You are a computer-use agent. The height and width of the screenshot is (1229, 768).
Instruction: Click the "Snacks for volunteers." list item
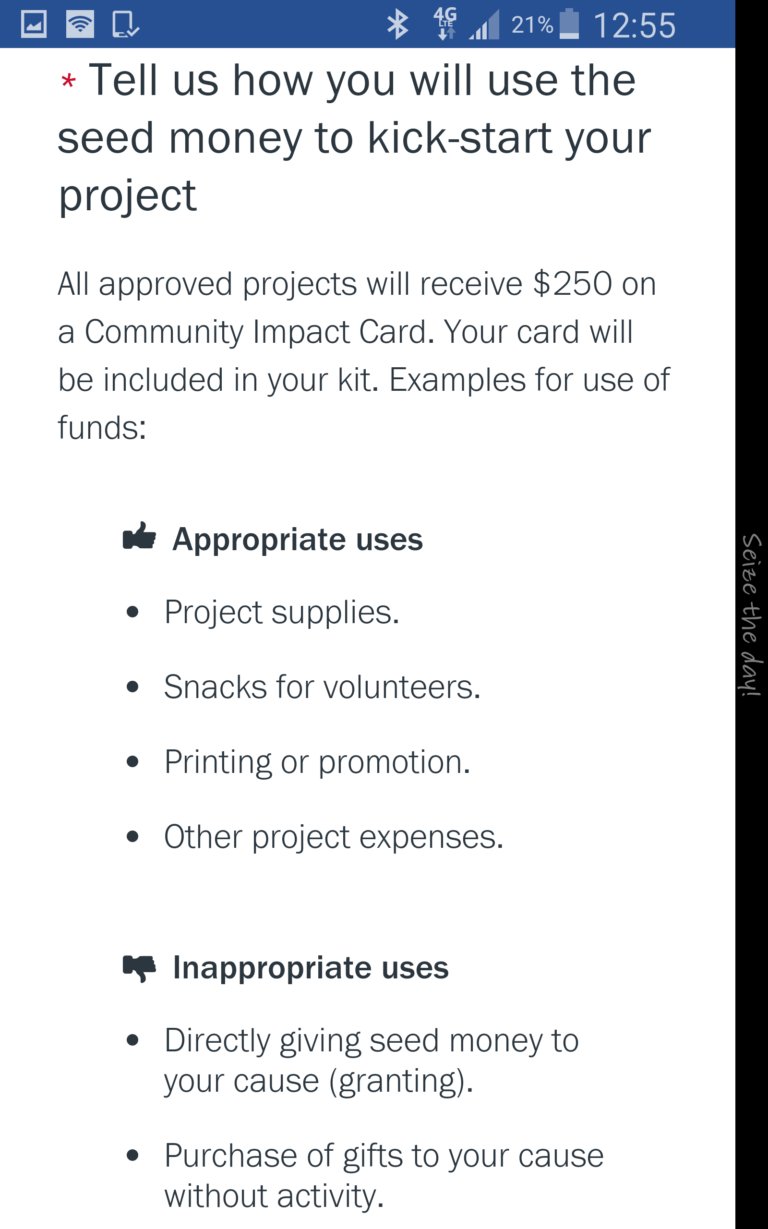322,687
